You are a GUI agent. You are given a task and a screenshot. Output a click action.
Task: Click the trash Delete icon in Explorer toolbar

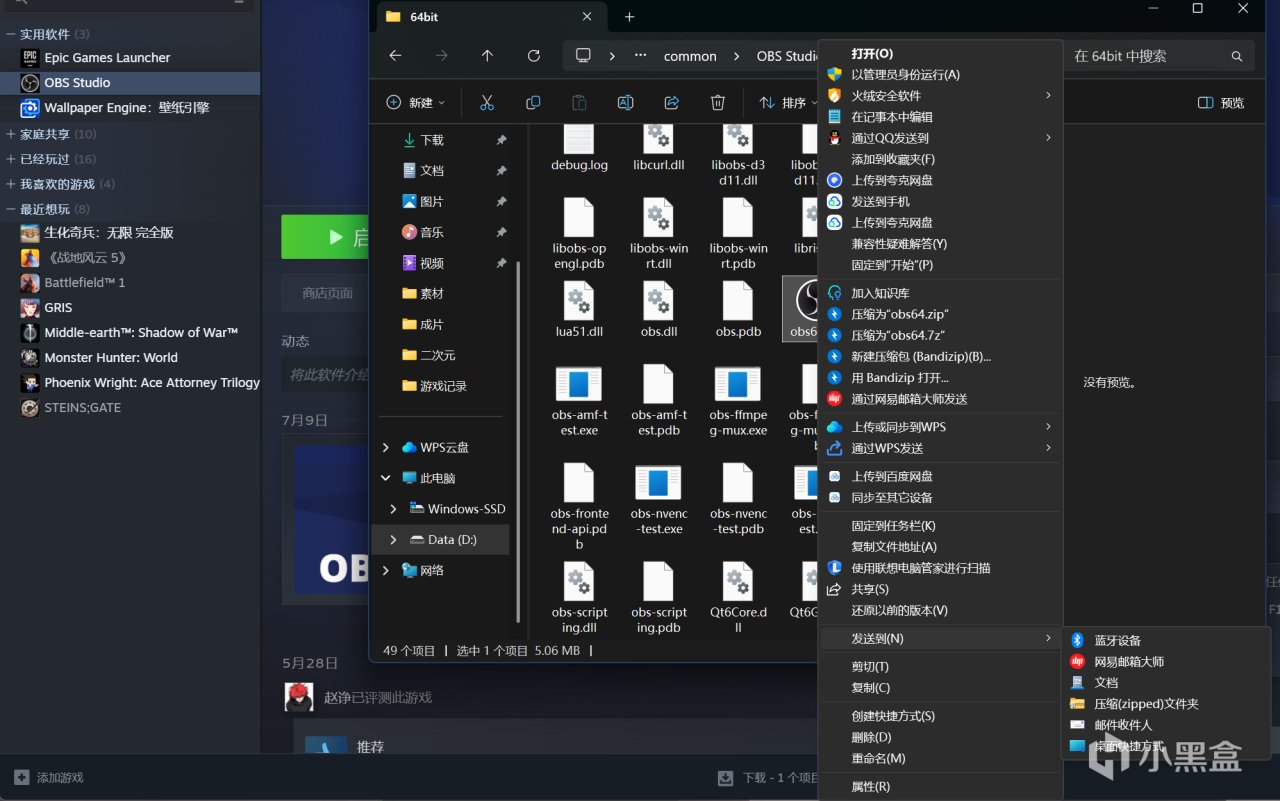coord(718,102)
